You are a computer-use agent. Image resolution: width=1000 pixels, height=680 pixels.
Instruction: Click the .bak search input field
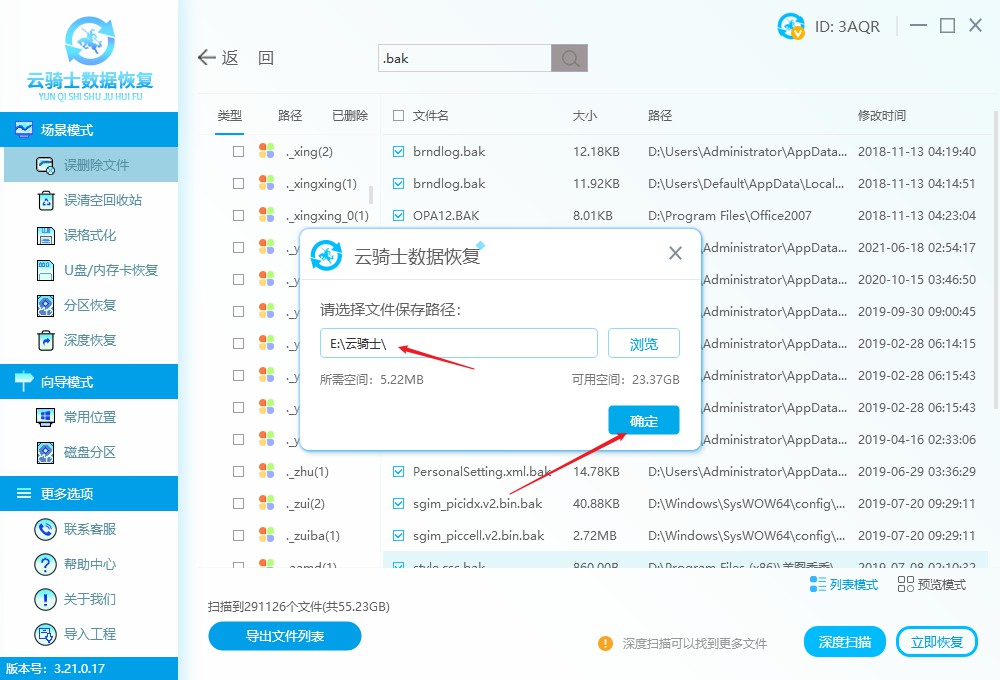click(x=464, y=59)
